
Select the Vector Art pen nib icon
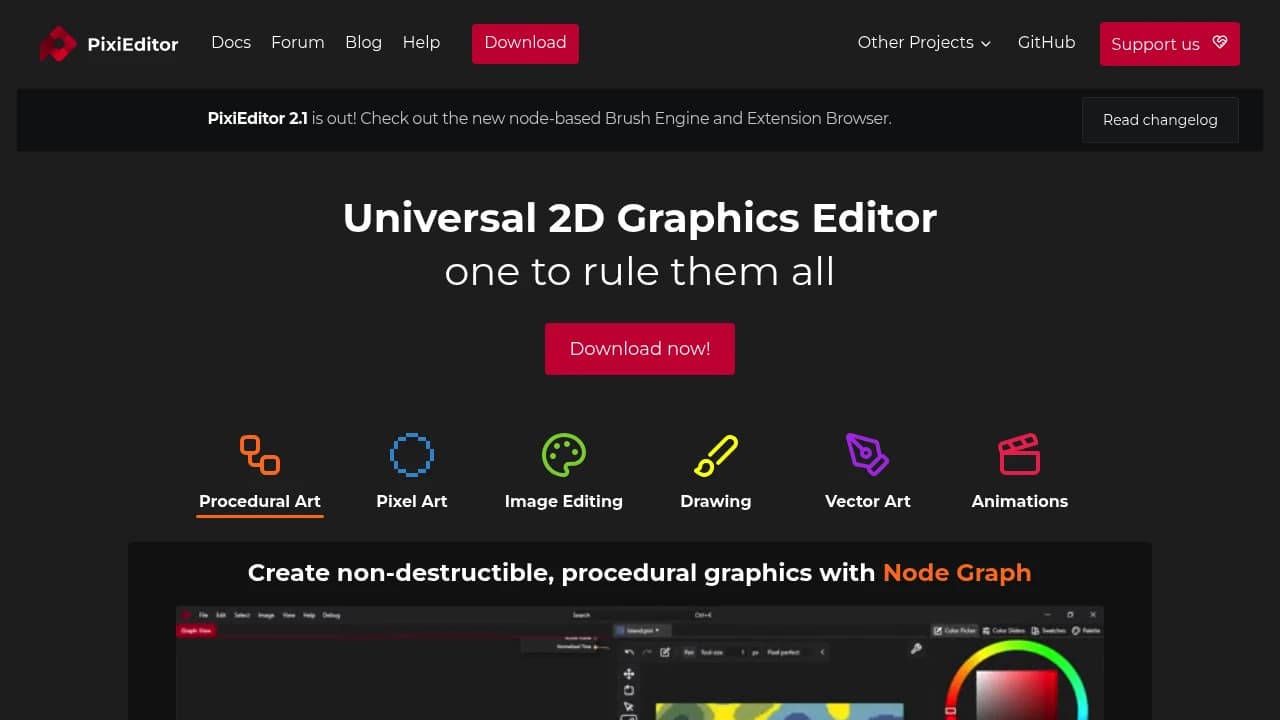click(x=868, y=455)
